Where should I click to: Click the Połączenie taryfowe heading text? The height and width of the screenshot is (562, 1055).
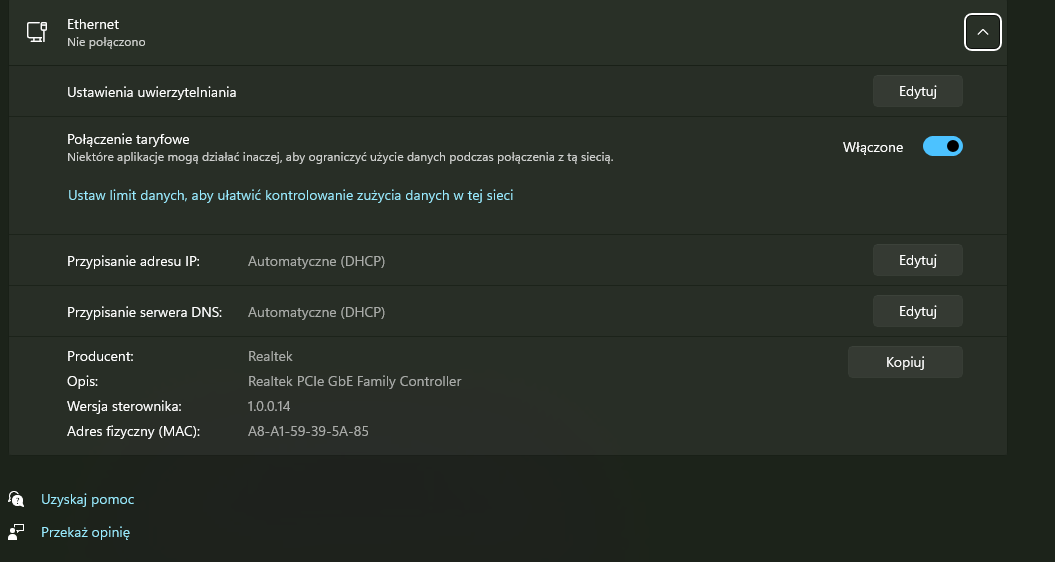coord(128,139)
